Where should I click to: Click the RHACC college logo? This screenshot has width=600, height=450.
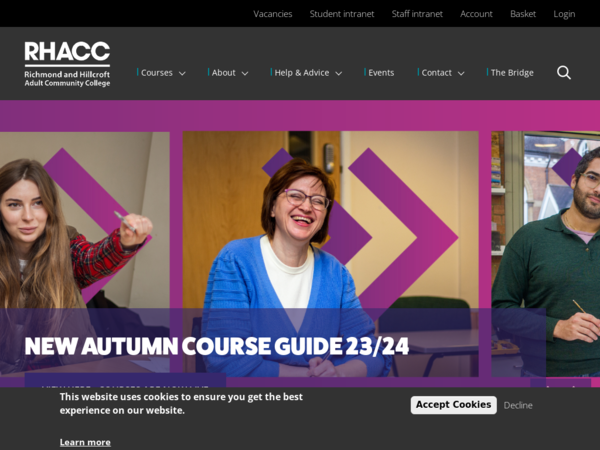pyautogui.click(x=67, y=64)
